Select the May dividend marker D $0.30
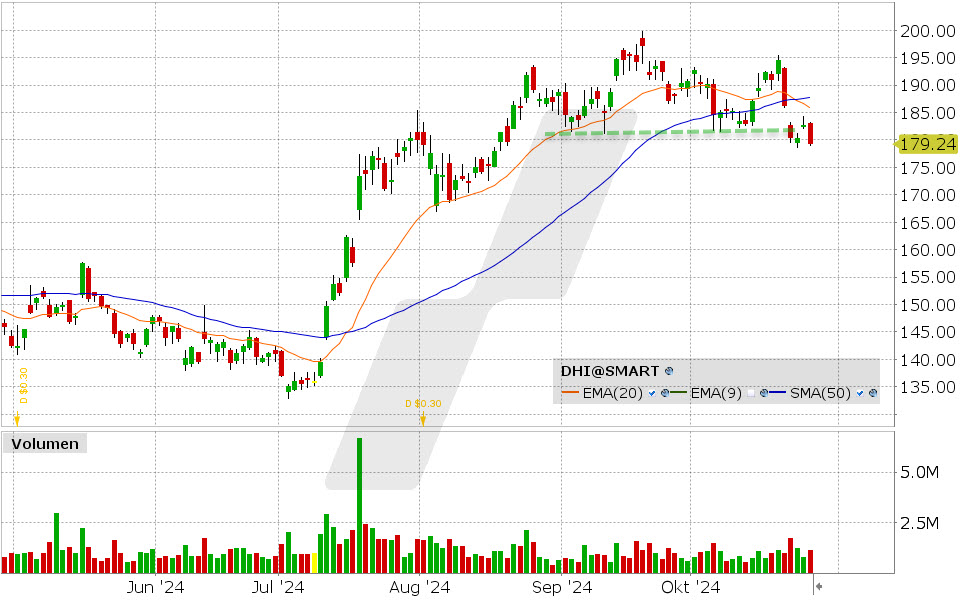Viewport: 960px width, 600px height. 23,386
